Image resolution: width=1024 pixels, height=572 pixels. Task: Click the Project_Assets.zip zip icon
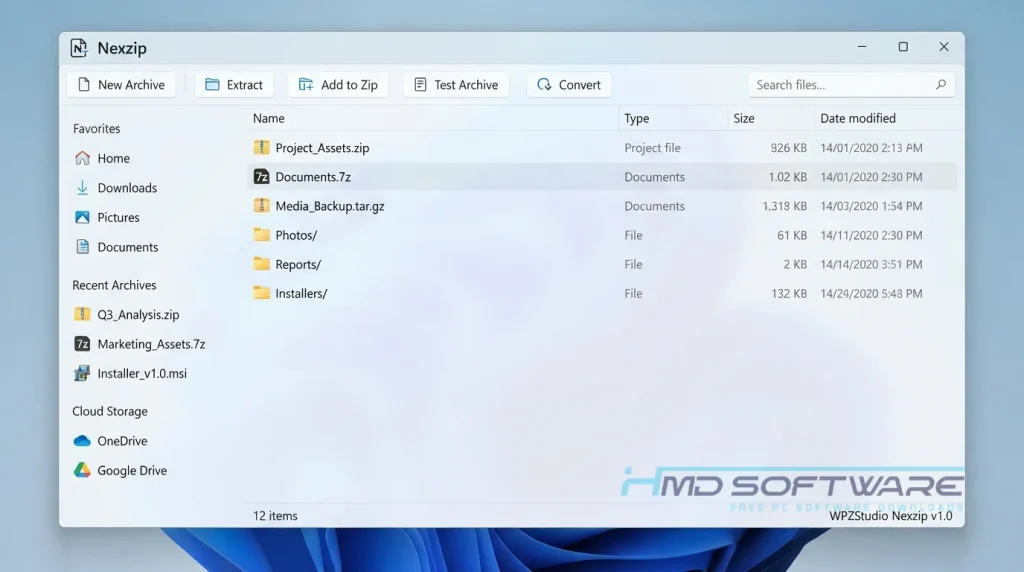pos(261,148)
